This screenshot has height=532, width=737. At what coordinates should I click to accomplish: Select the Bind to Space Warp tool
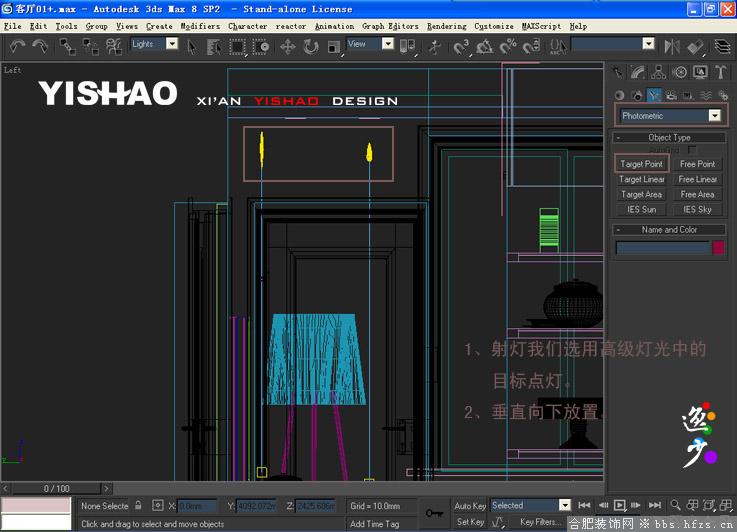tap(113, 47)
